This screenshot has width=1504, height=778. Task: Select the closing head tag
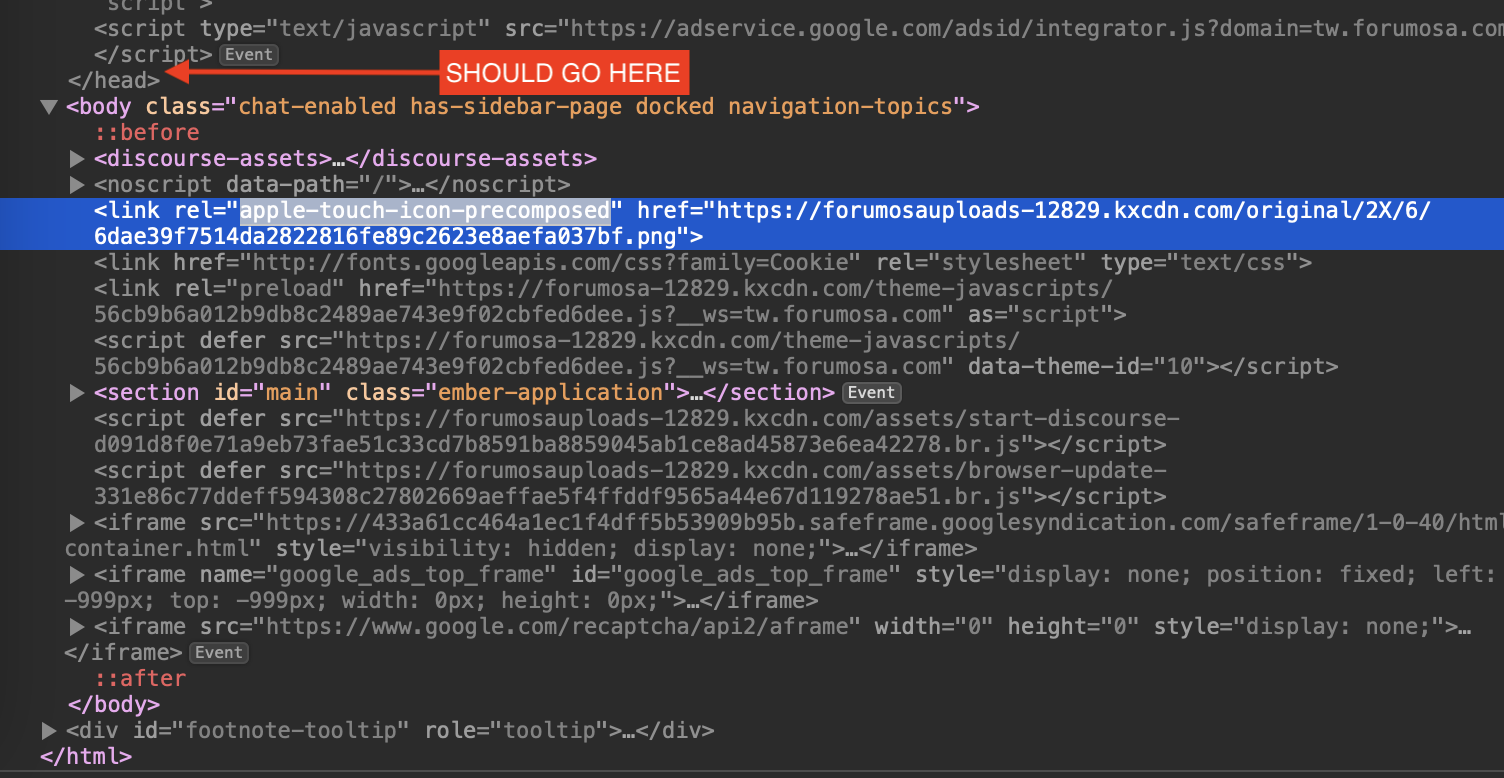pyautogui.click(x=113, y=80)
